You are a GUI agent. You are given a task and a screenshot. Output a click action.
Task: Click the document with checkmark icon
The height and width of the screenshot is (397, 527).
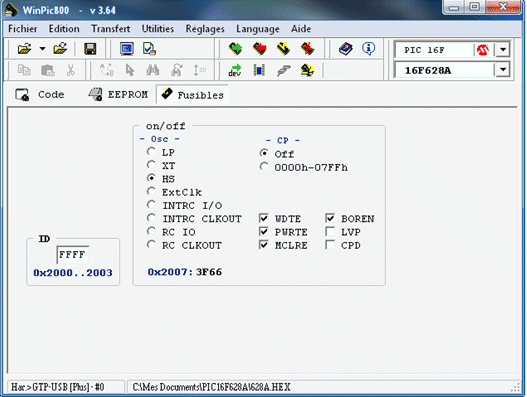(x=149, y=49)
